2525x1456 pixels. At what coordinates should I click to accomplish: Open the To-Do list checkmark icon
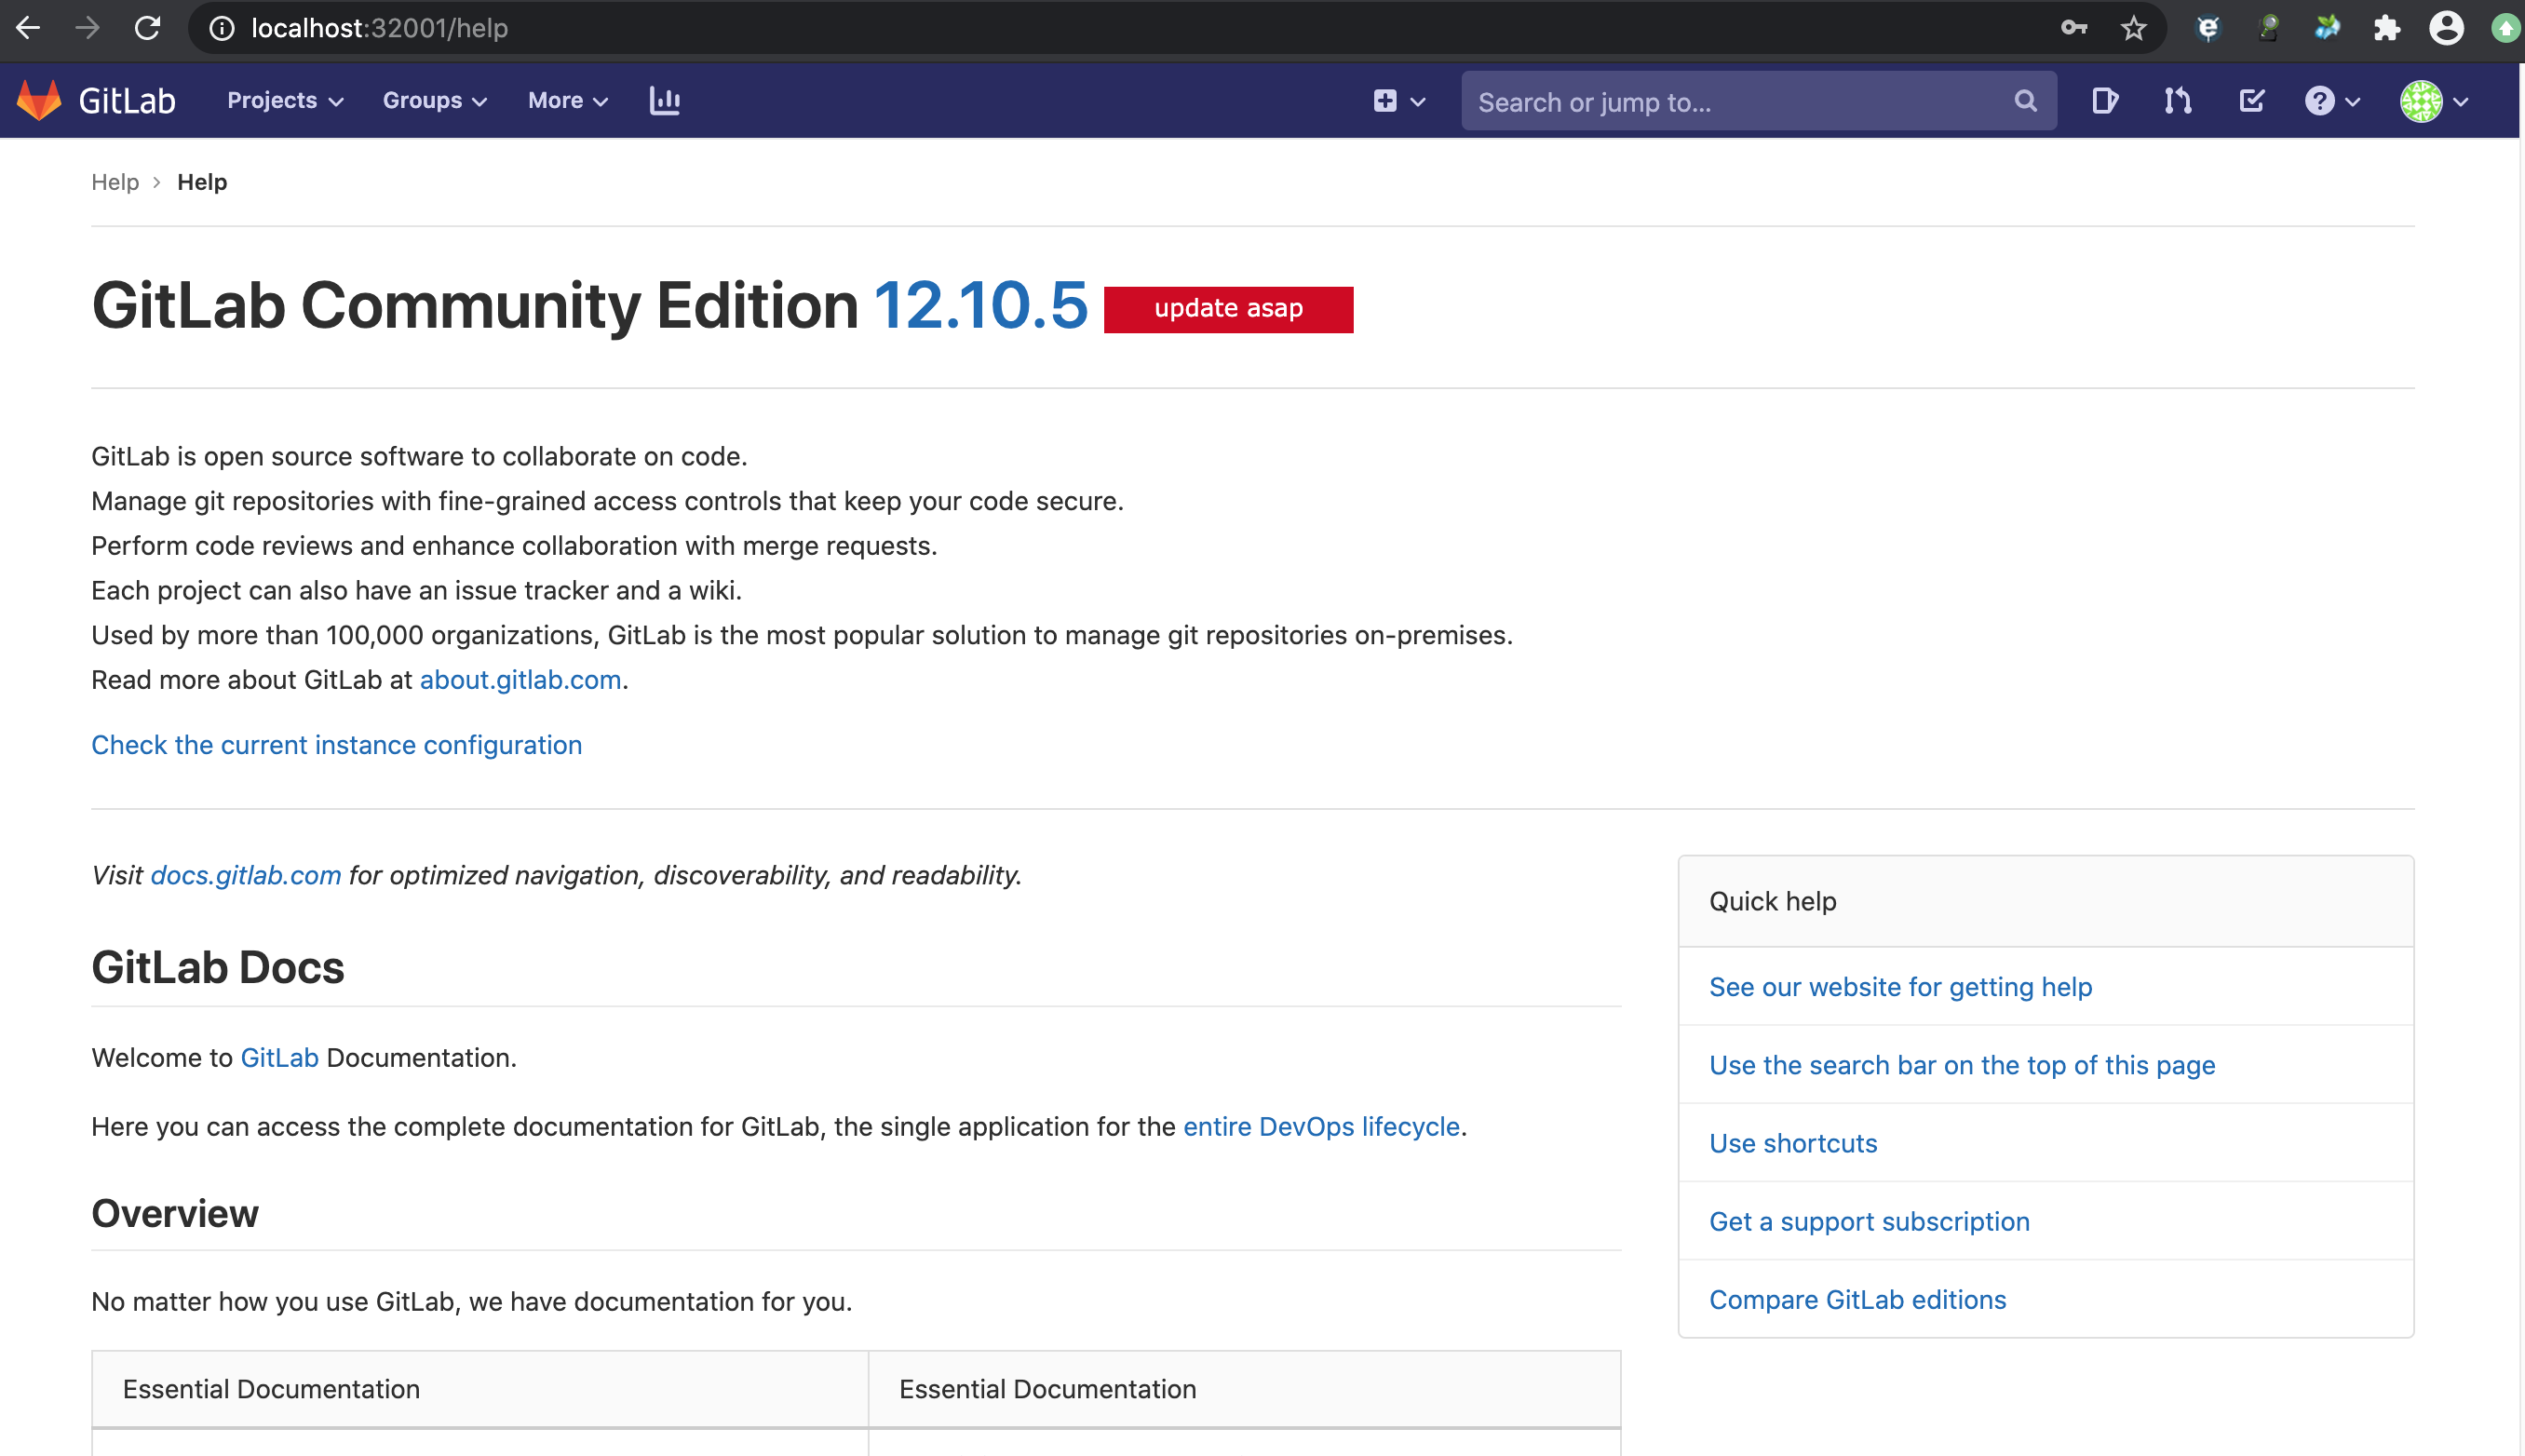2251,101
